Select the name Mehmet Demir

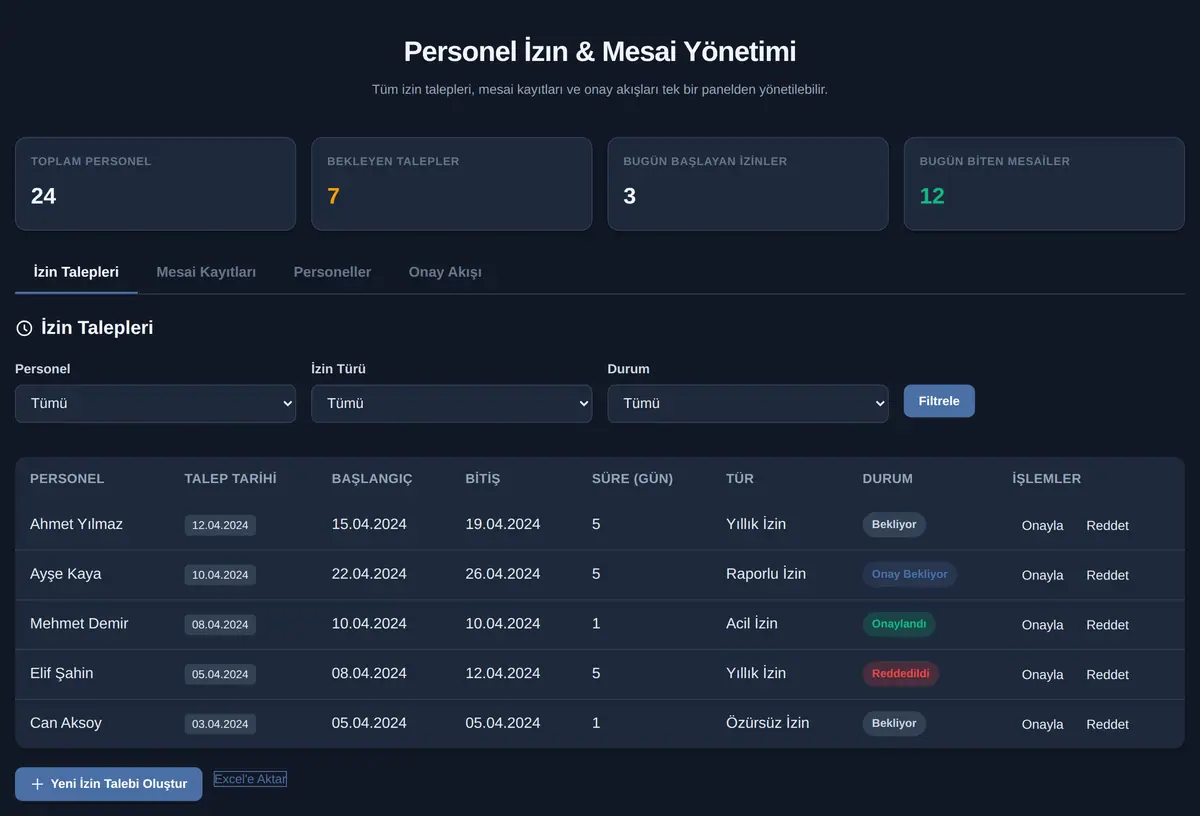click(79, 624)
